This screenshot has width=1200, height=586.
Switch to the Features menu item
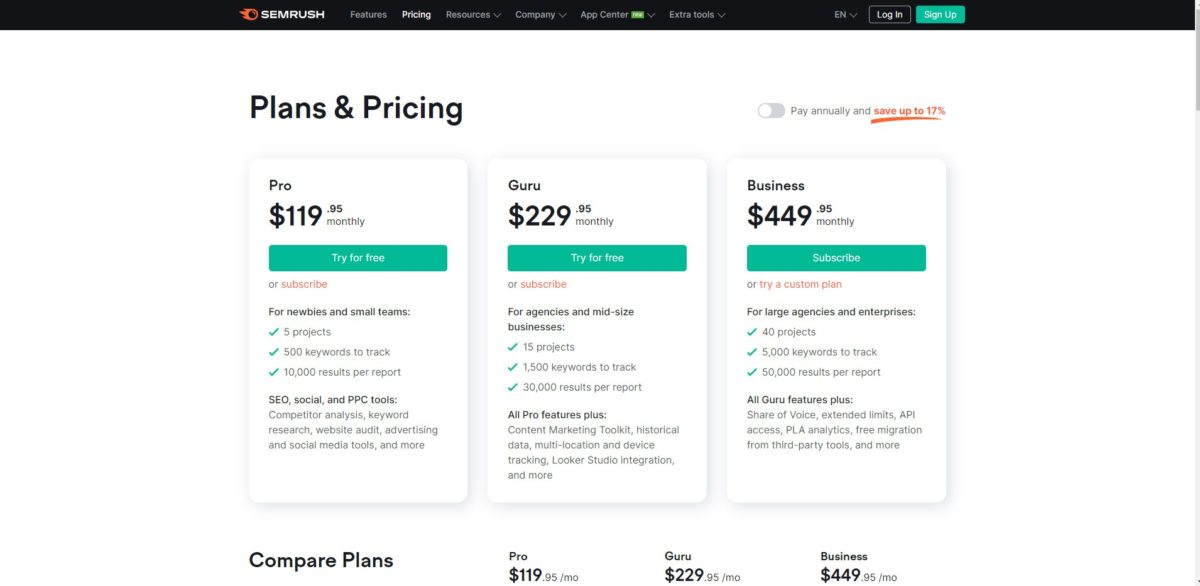pyautogui.click(x=368, y=14)
